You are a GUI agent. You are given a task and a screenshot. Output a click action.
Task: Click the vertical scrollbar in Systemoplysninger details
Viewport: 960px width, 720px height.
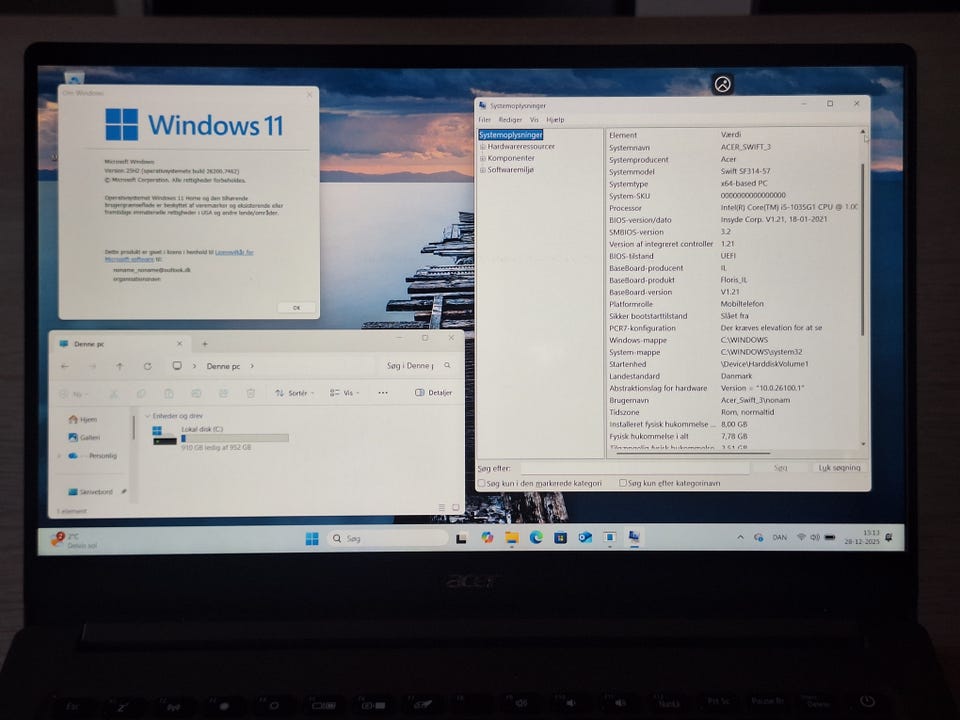863,250
